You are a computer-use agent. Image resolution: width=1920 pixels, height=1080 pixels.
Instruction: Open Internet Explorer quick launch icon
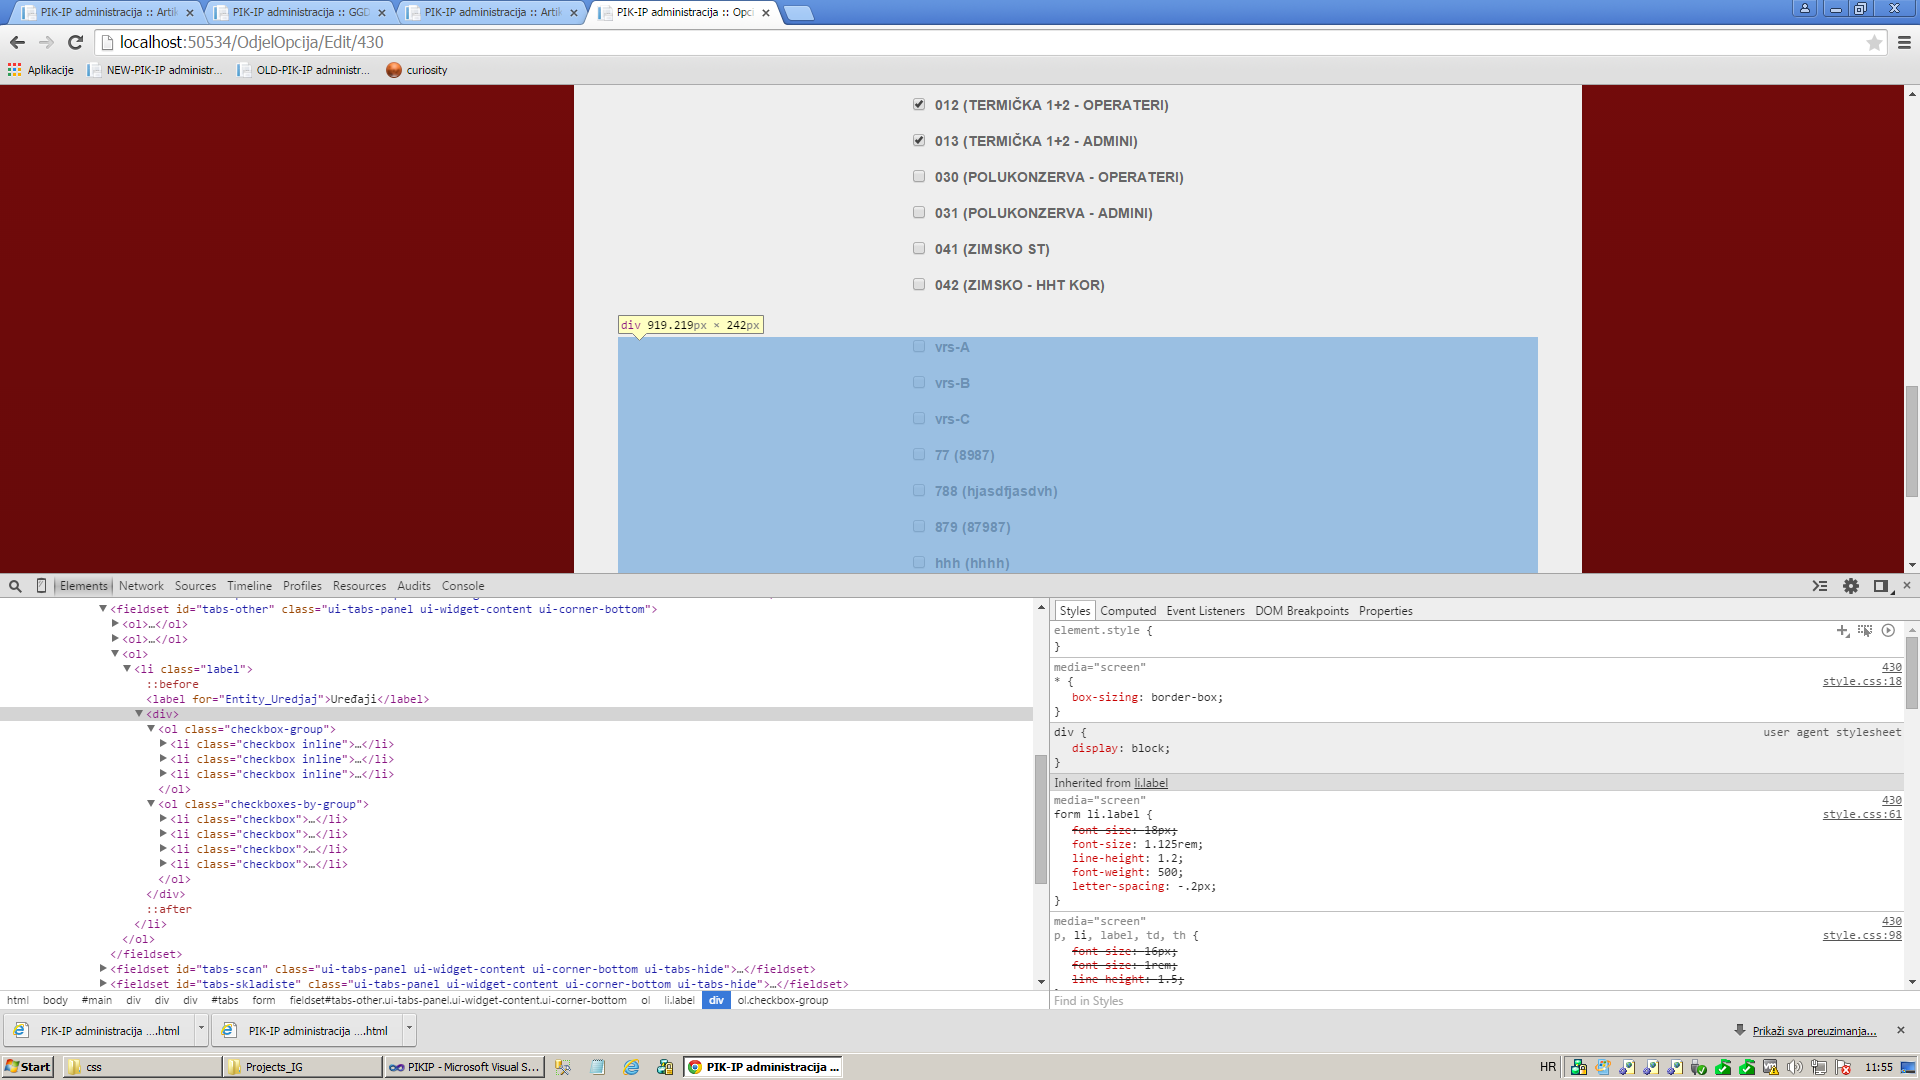coord(631,1067)
